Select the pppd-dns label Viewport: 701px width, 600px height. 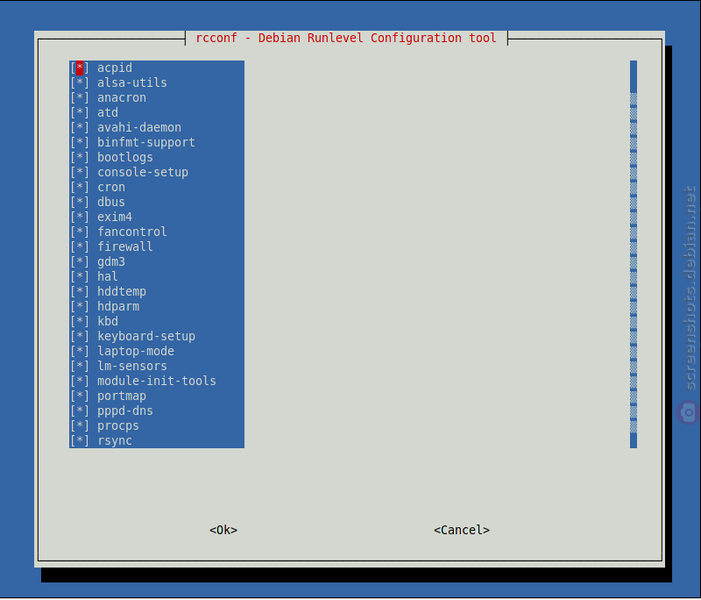[125, 411]
